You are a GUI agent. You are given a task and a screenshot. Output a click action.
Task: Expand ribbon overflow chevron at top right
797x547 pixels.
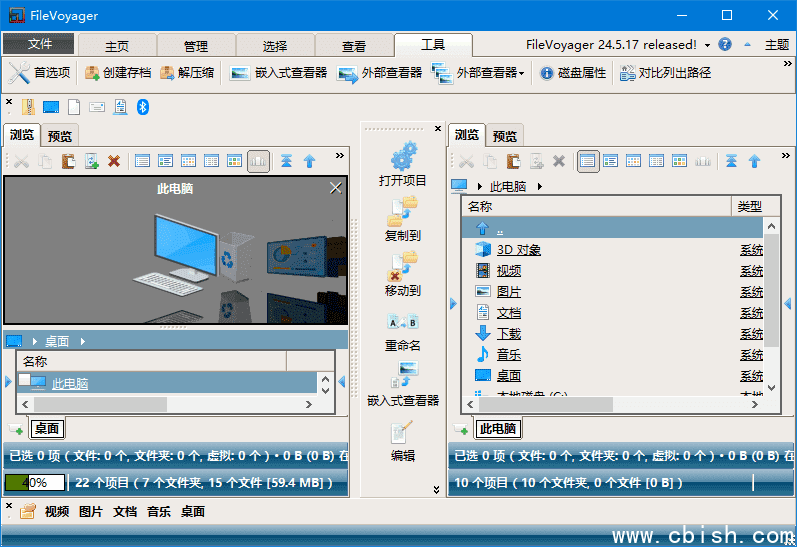787,64
